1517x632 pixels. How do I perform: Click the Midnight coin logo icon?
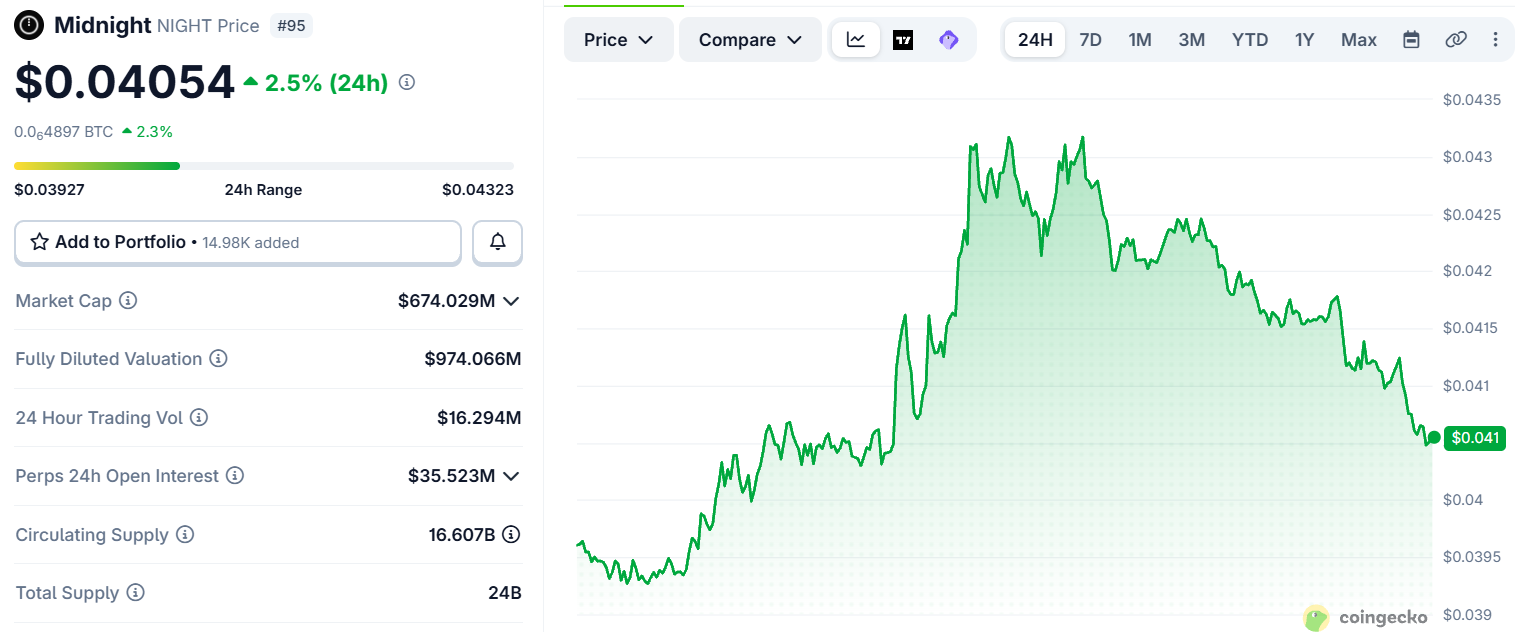(x=30, y=25)
